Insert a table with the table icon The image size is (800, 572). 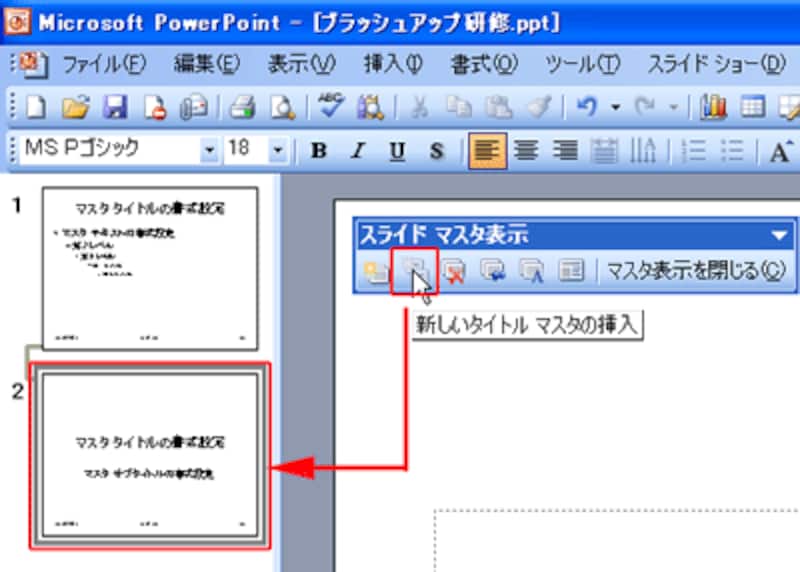[753, 107]
